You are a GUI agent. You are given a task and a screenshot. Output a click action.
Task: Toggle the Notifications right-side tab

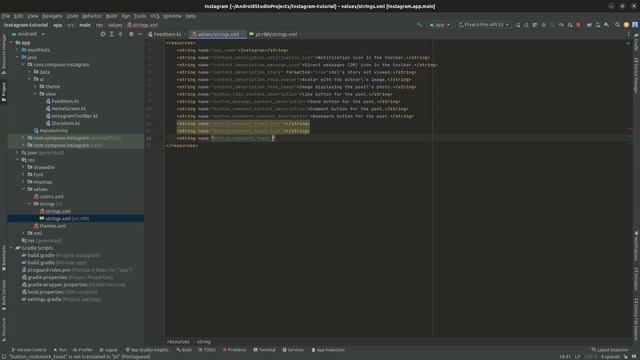(x=636, y=247)
